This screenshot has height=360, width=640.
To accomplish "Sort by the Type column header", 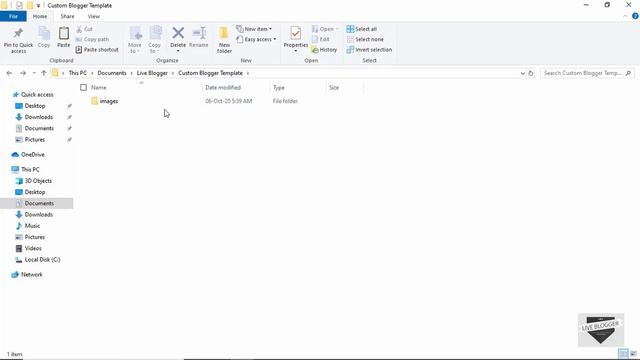I will point(279,87).
